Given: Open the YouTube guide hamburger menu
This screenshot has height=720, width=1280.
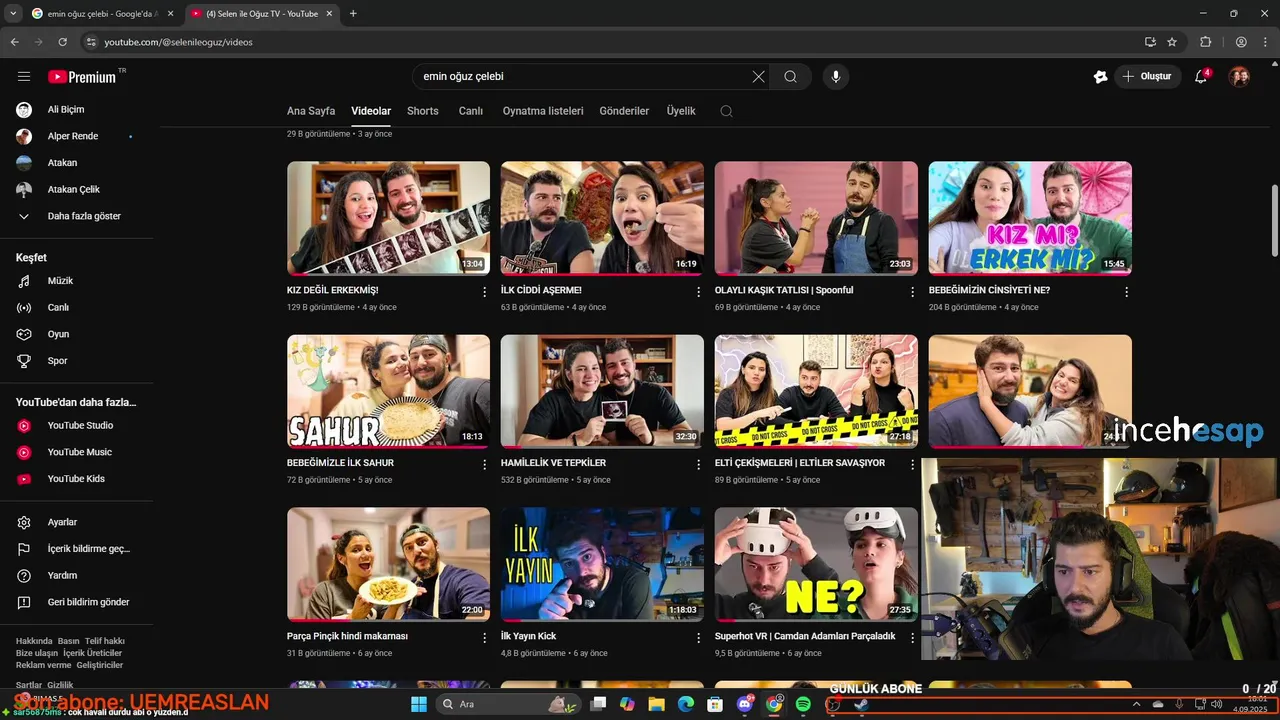Looking at the screenshot, I should (24, 77).
